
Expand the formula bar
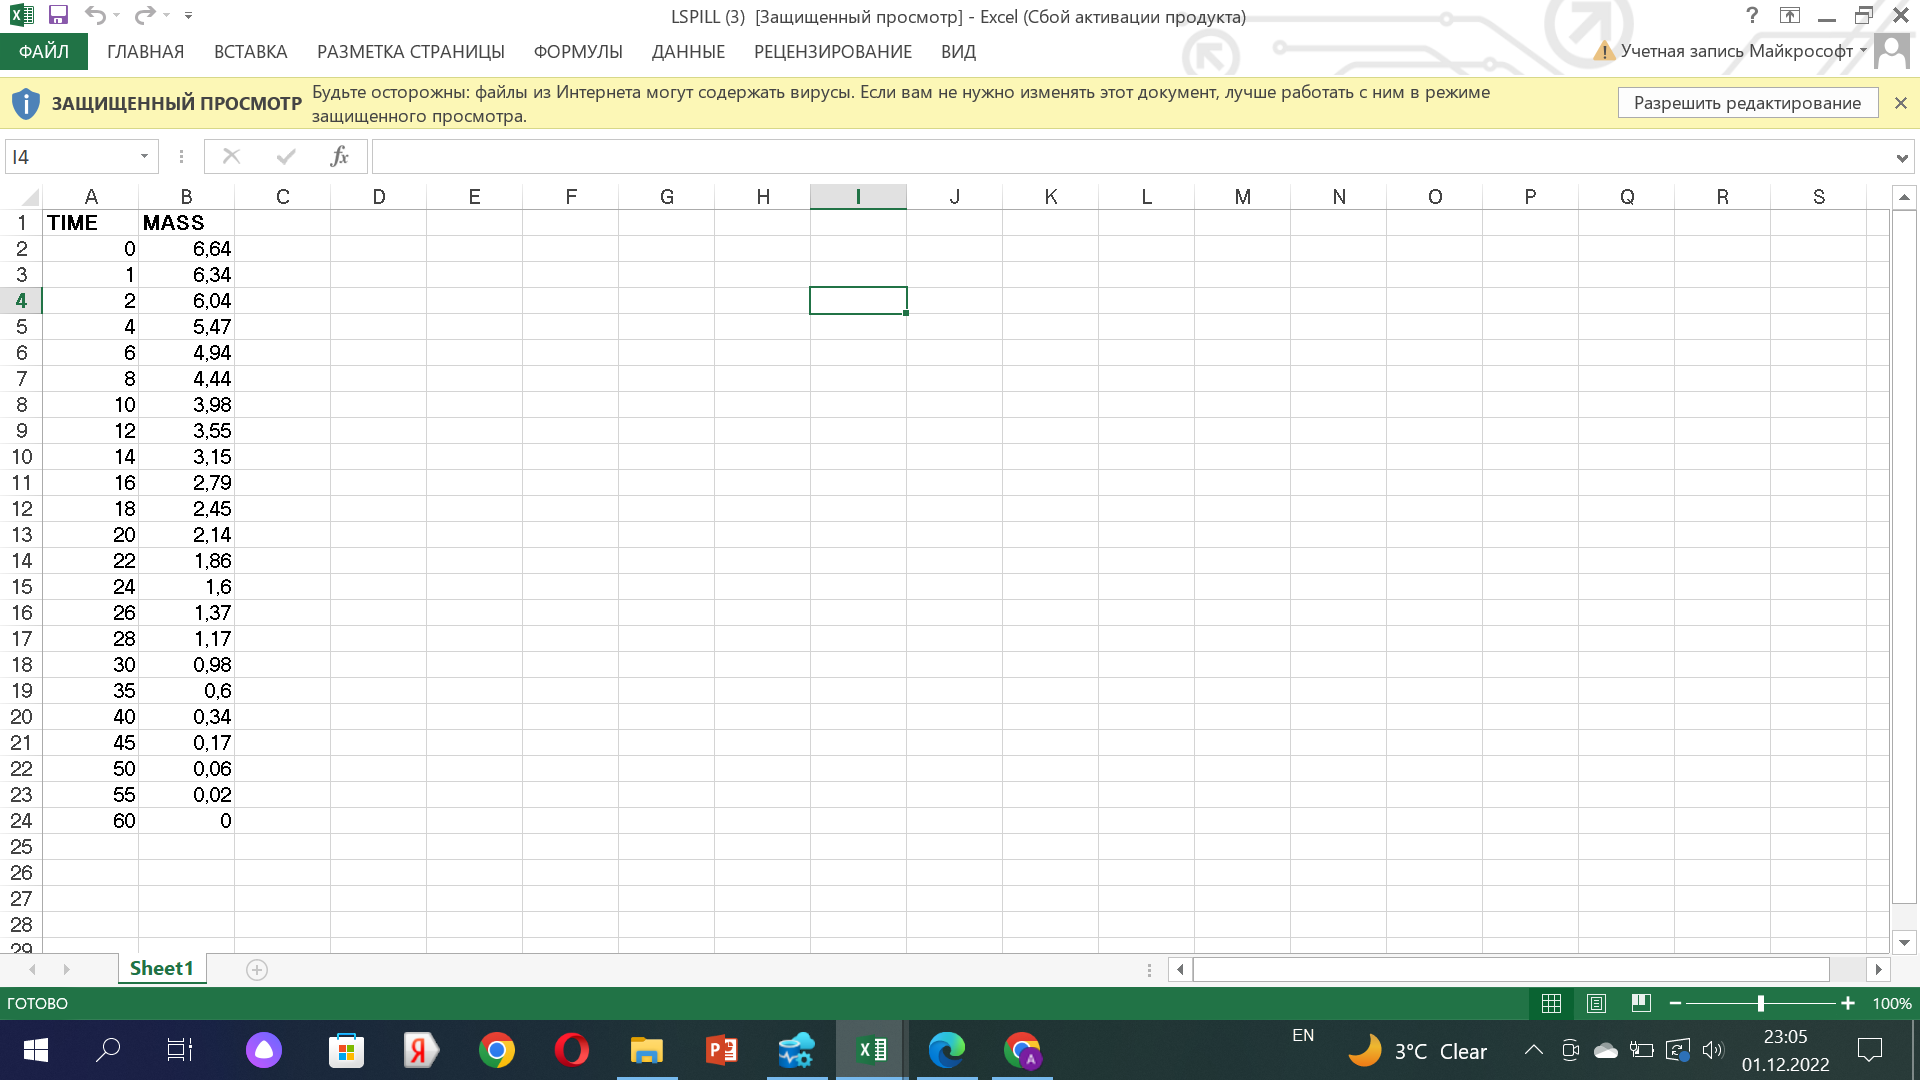(x=1901, y=156)
